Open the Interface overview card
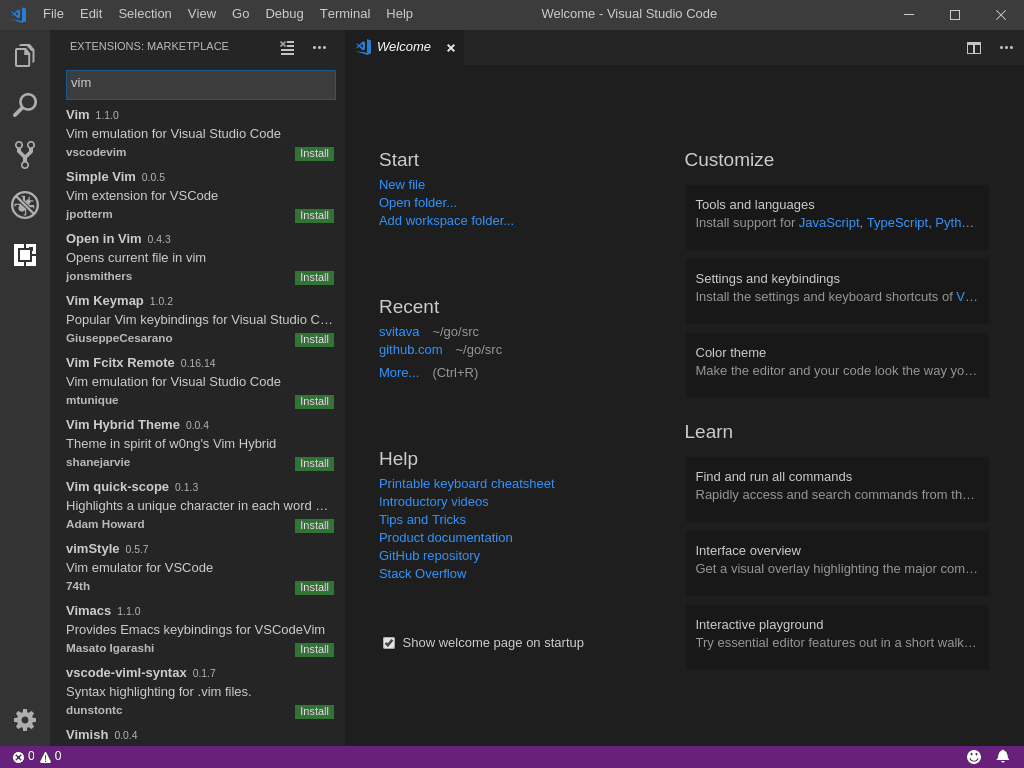 (837, 563)
